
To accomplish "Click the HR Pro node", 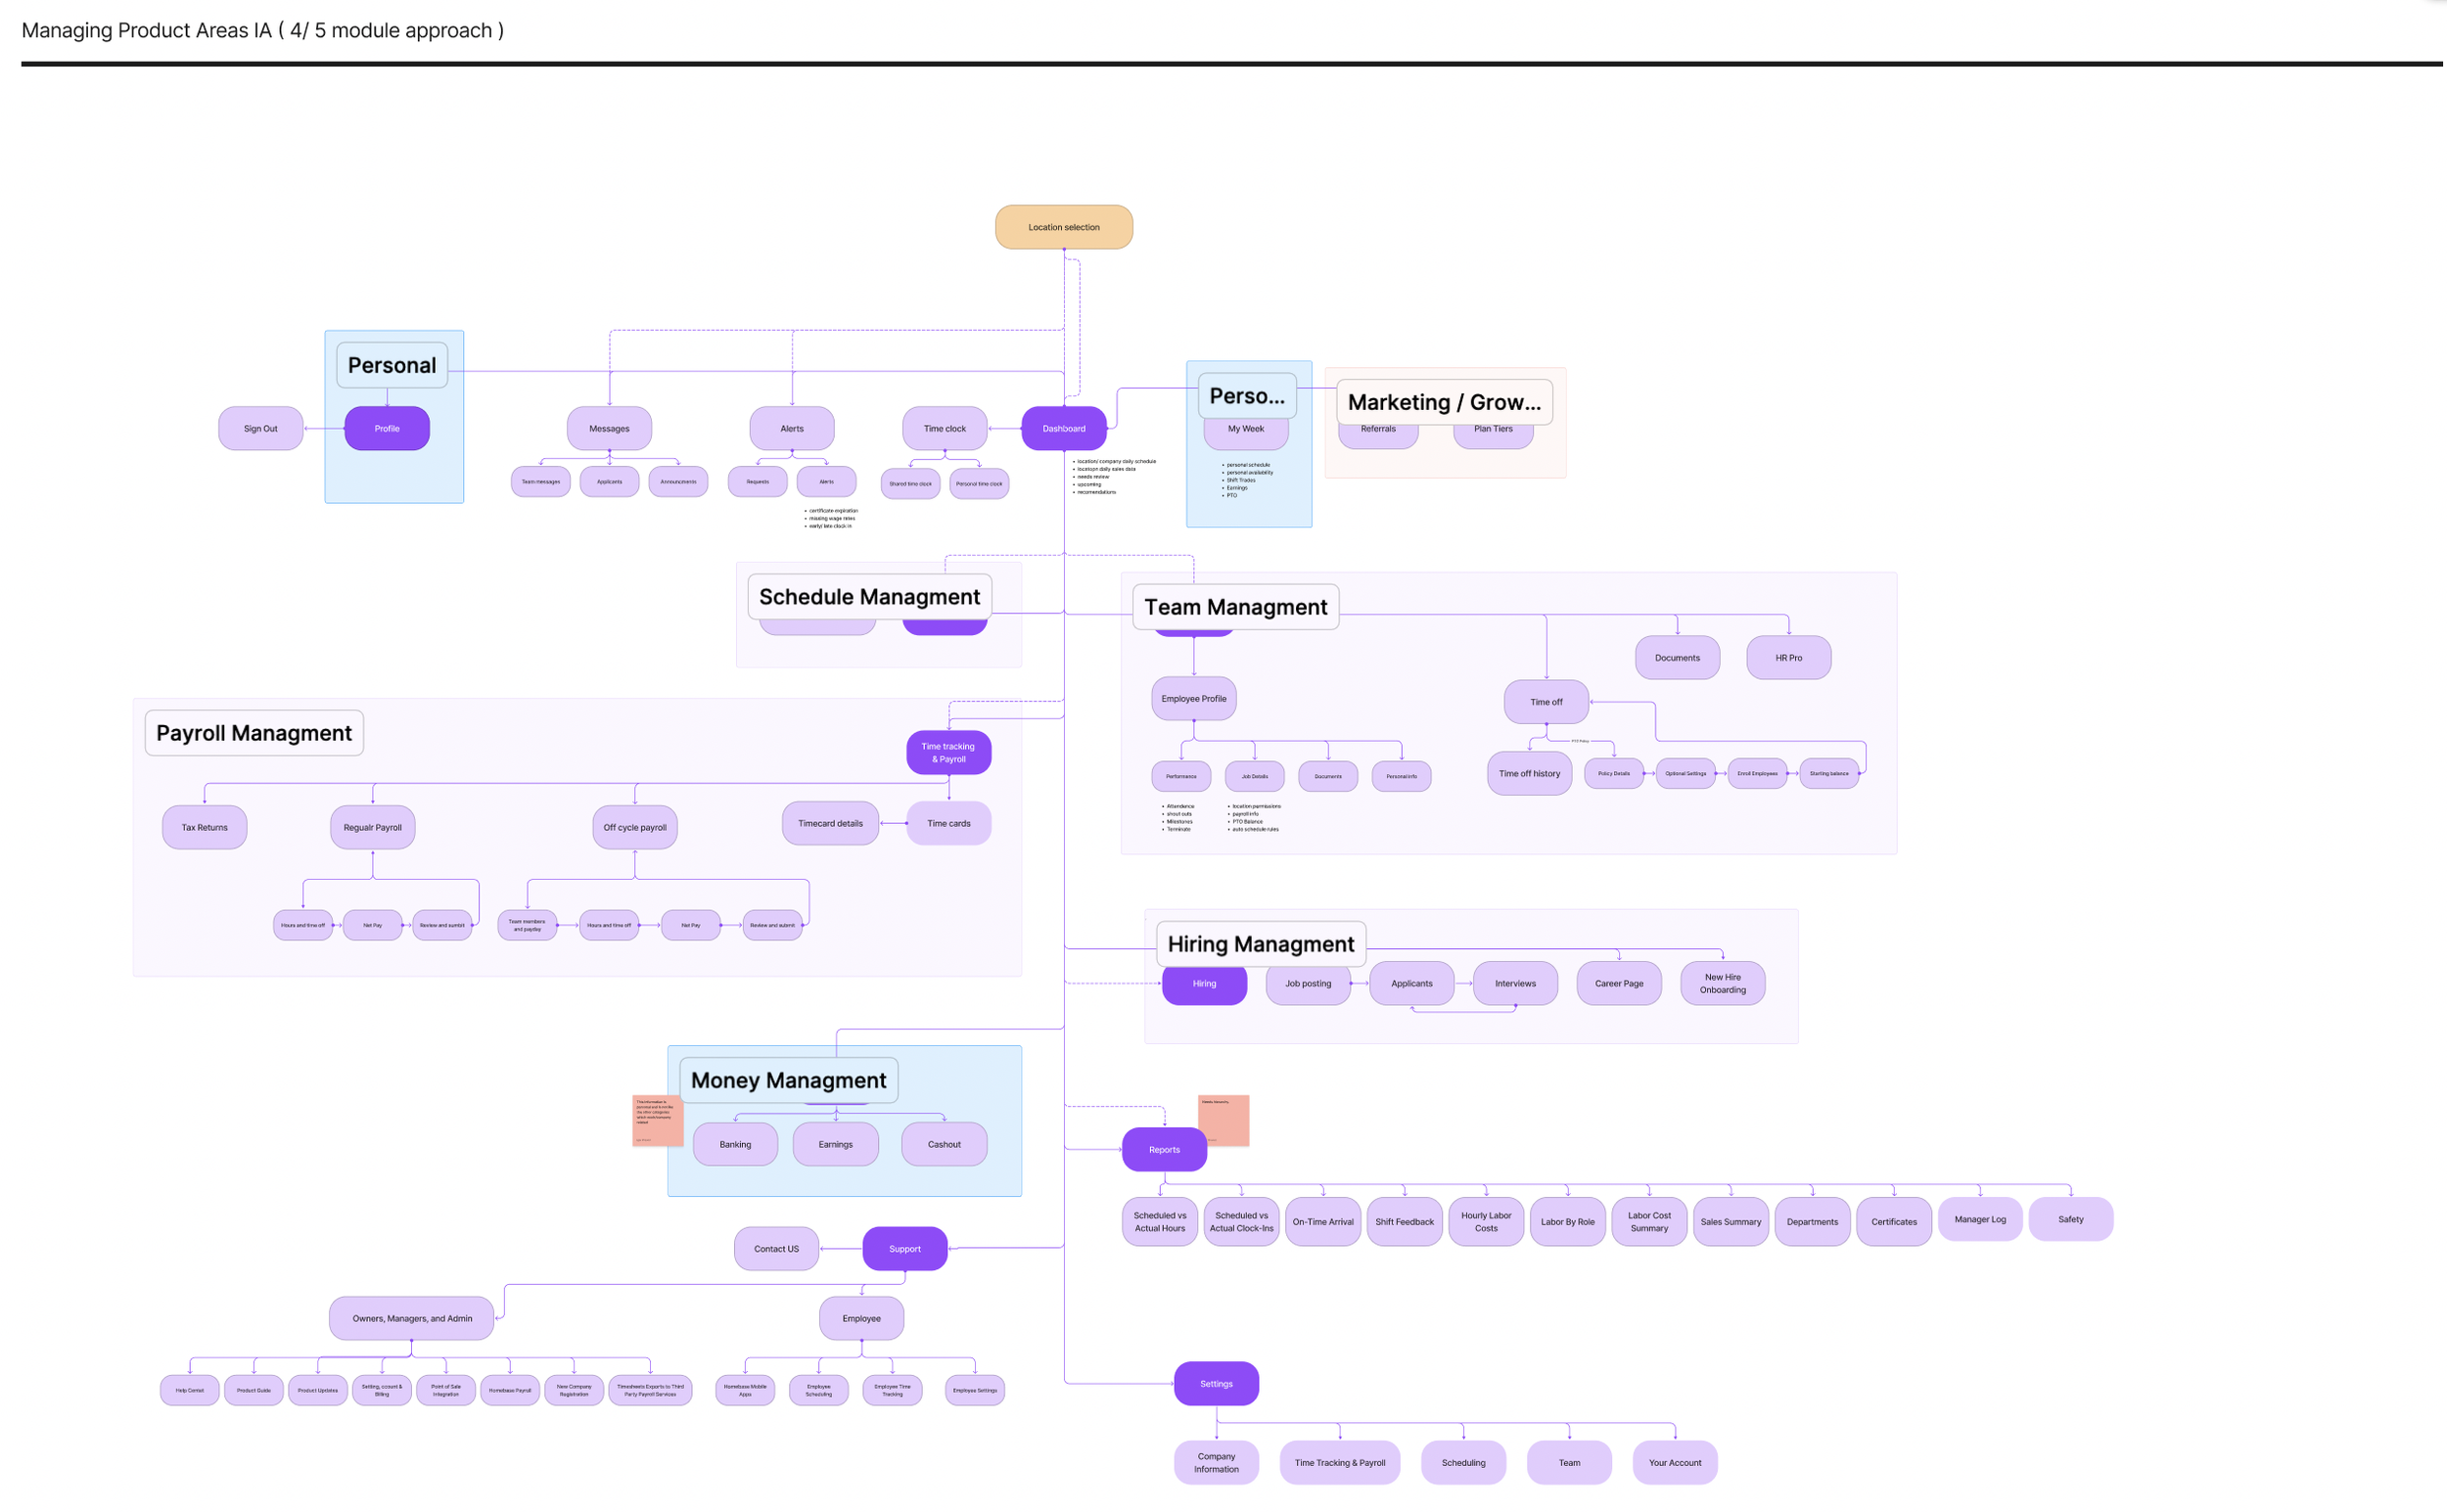I will (1788, 658).
